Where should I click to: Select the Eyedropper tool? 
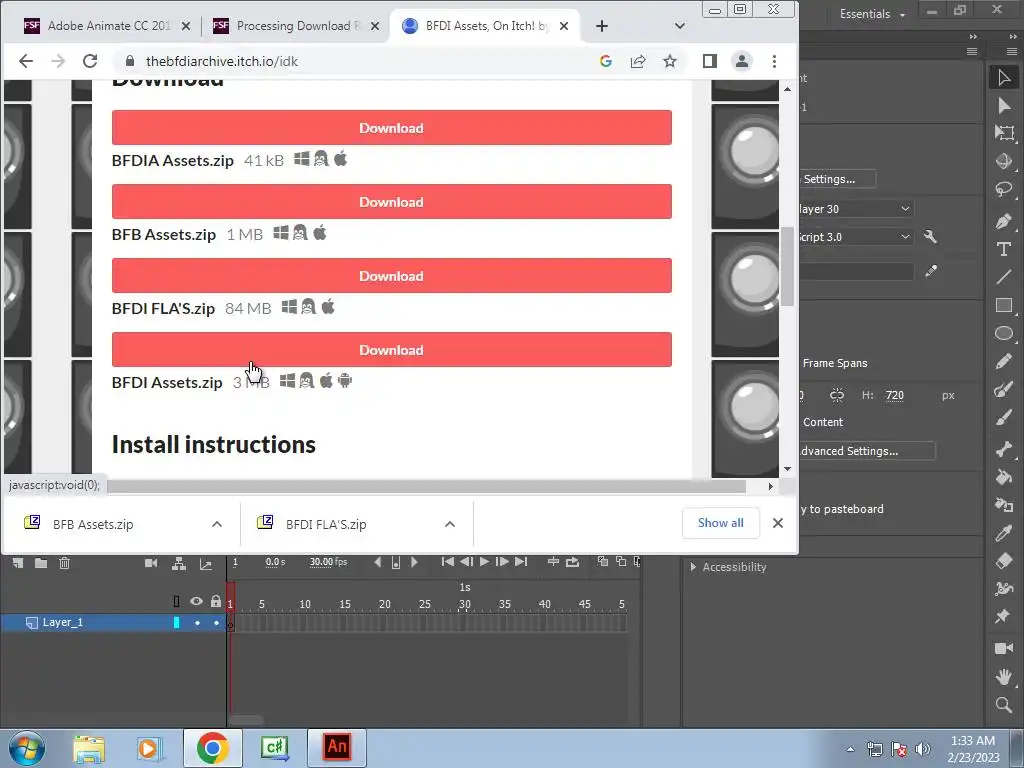click(1004, 533)
